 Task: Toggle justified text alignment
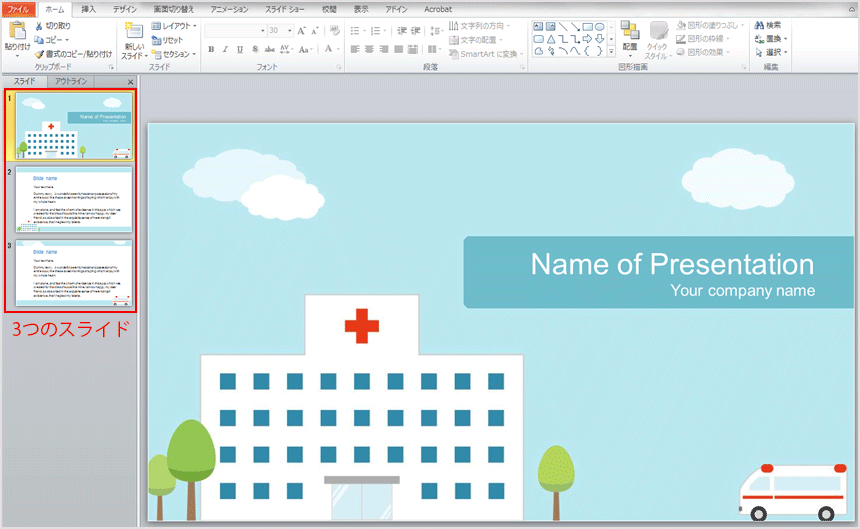click(399, 49)
